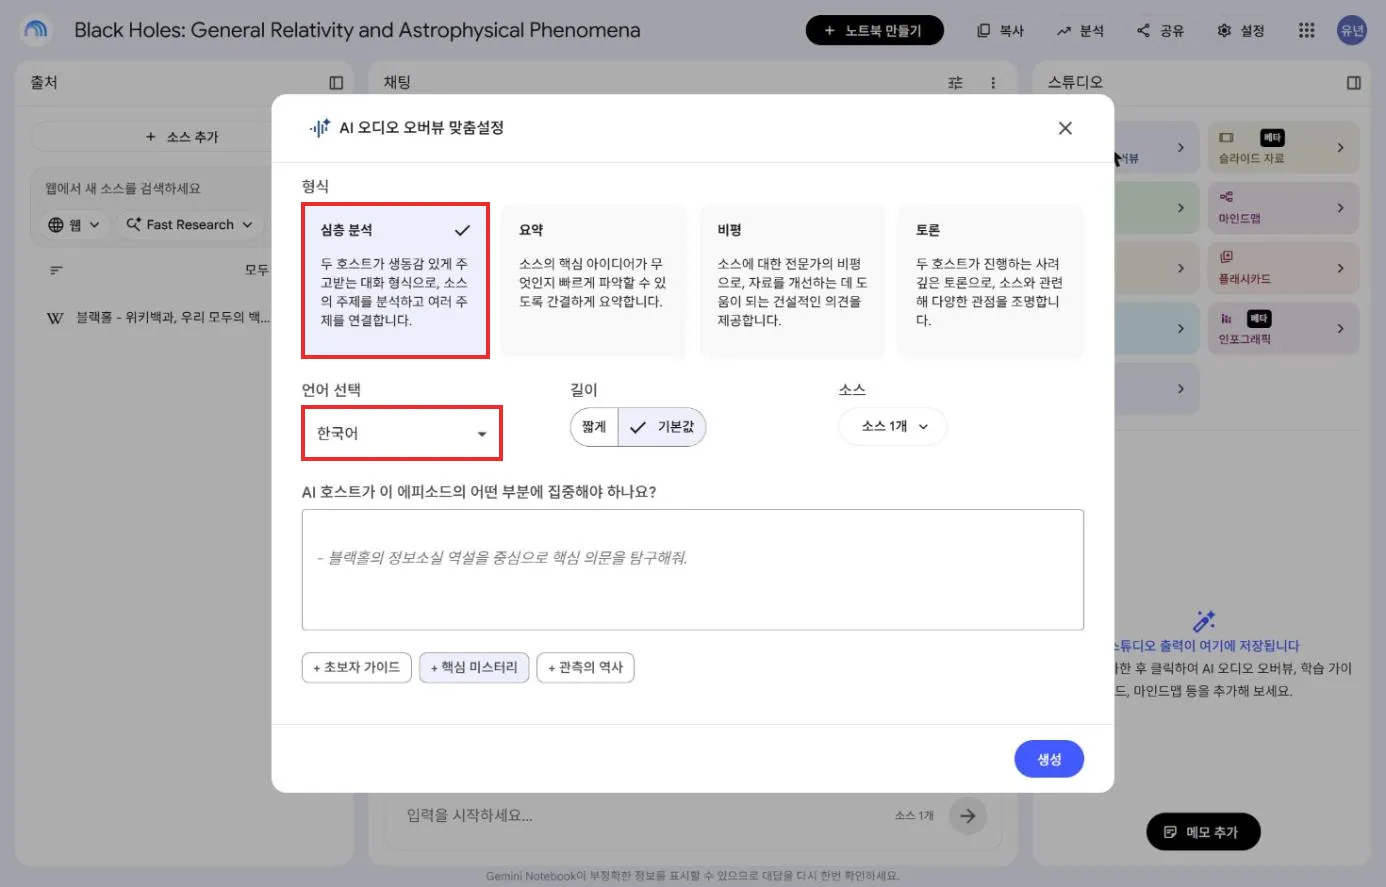Open the user account avatar
Image resolution: width=1386 pixels, height=887 pixels.
(1352, 30)
